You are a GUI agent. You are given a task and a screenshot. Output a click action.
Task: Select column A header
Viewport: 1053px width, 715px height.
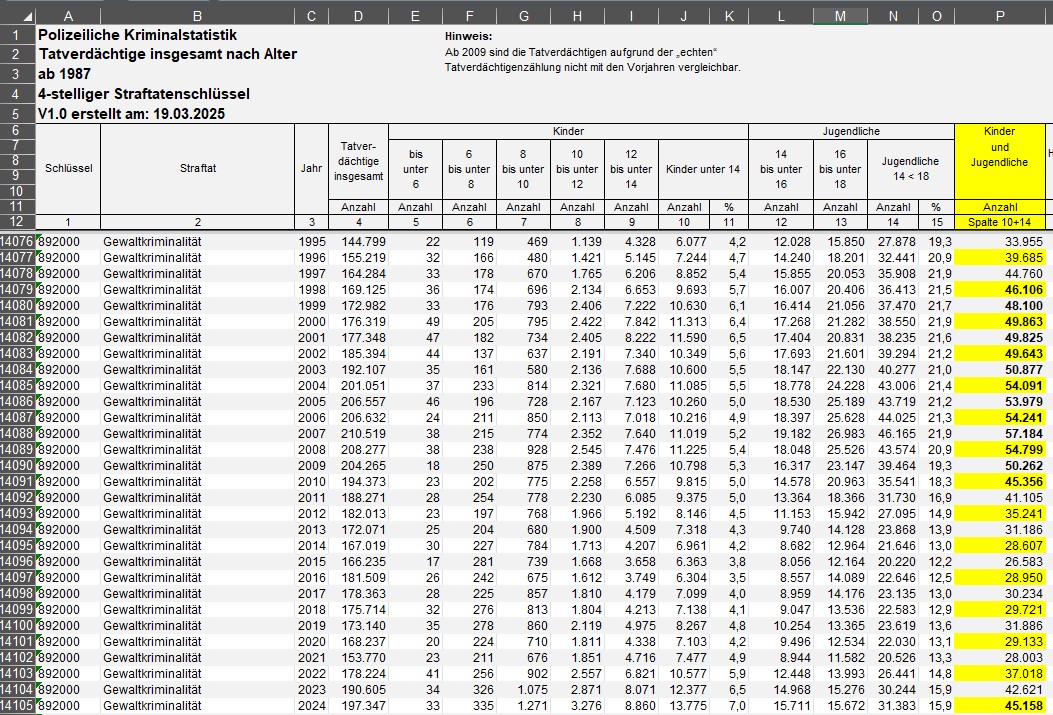click(68, 16)
